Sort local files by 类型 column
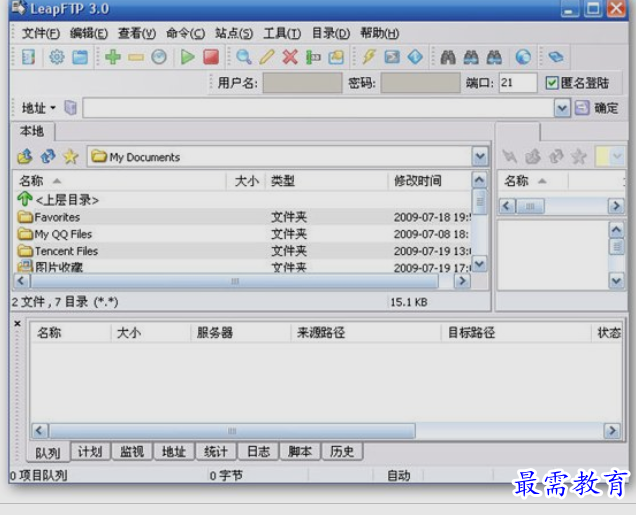This screenshot has width=636, height=515. point(327,181)
